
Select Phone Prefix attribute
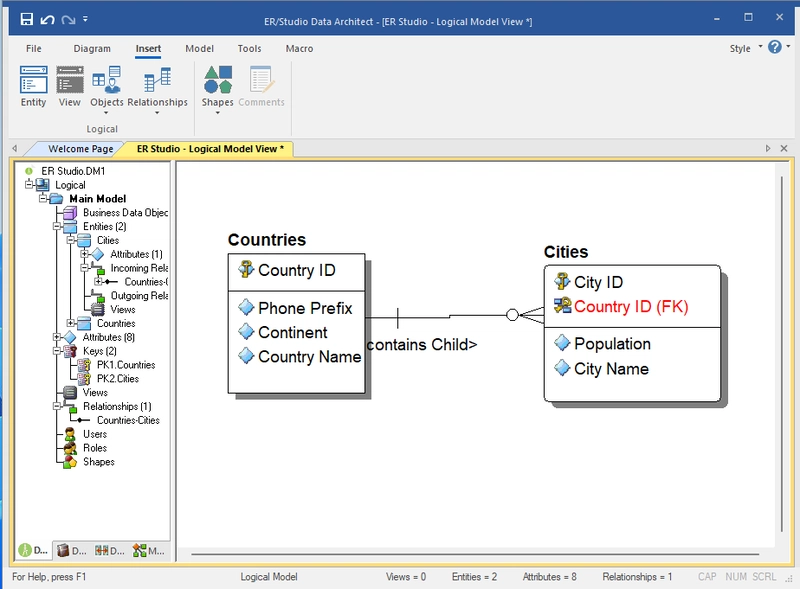305,308
